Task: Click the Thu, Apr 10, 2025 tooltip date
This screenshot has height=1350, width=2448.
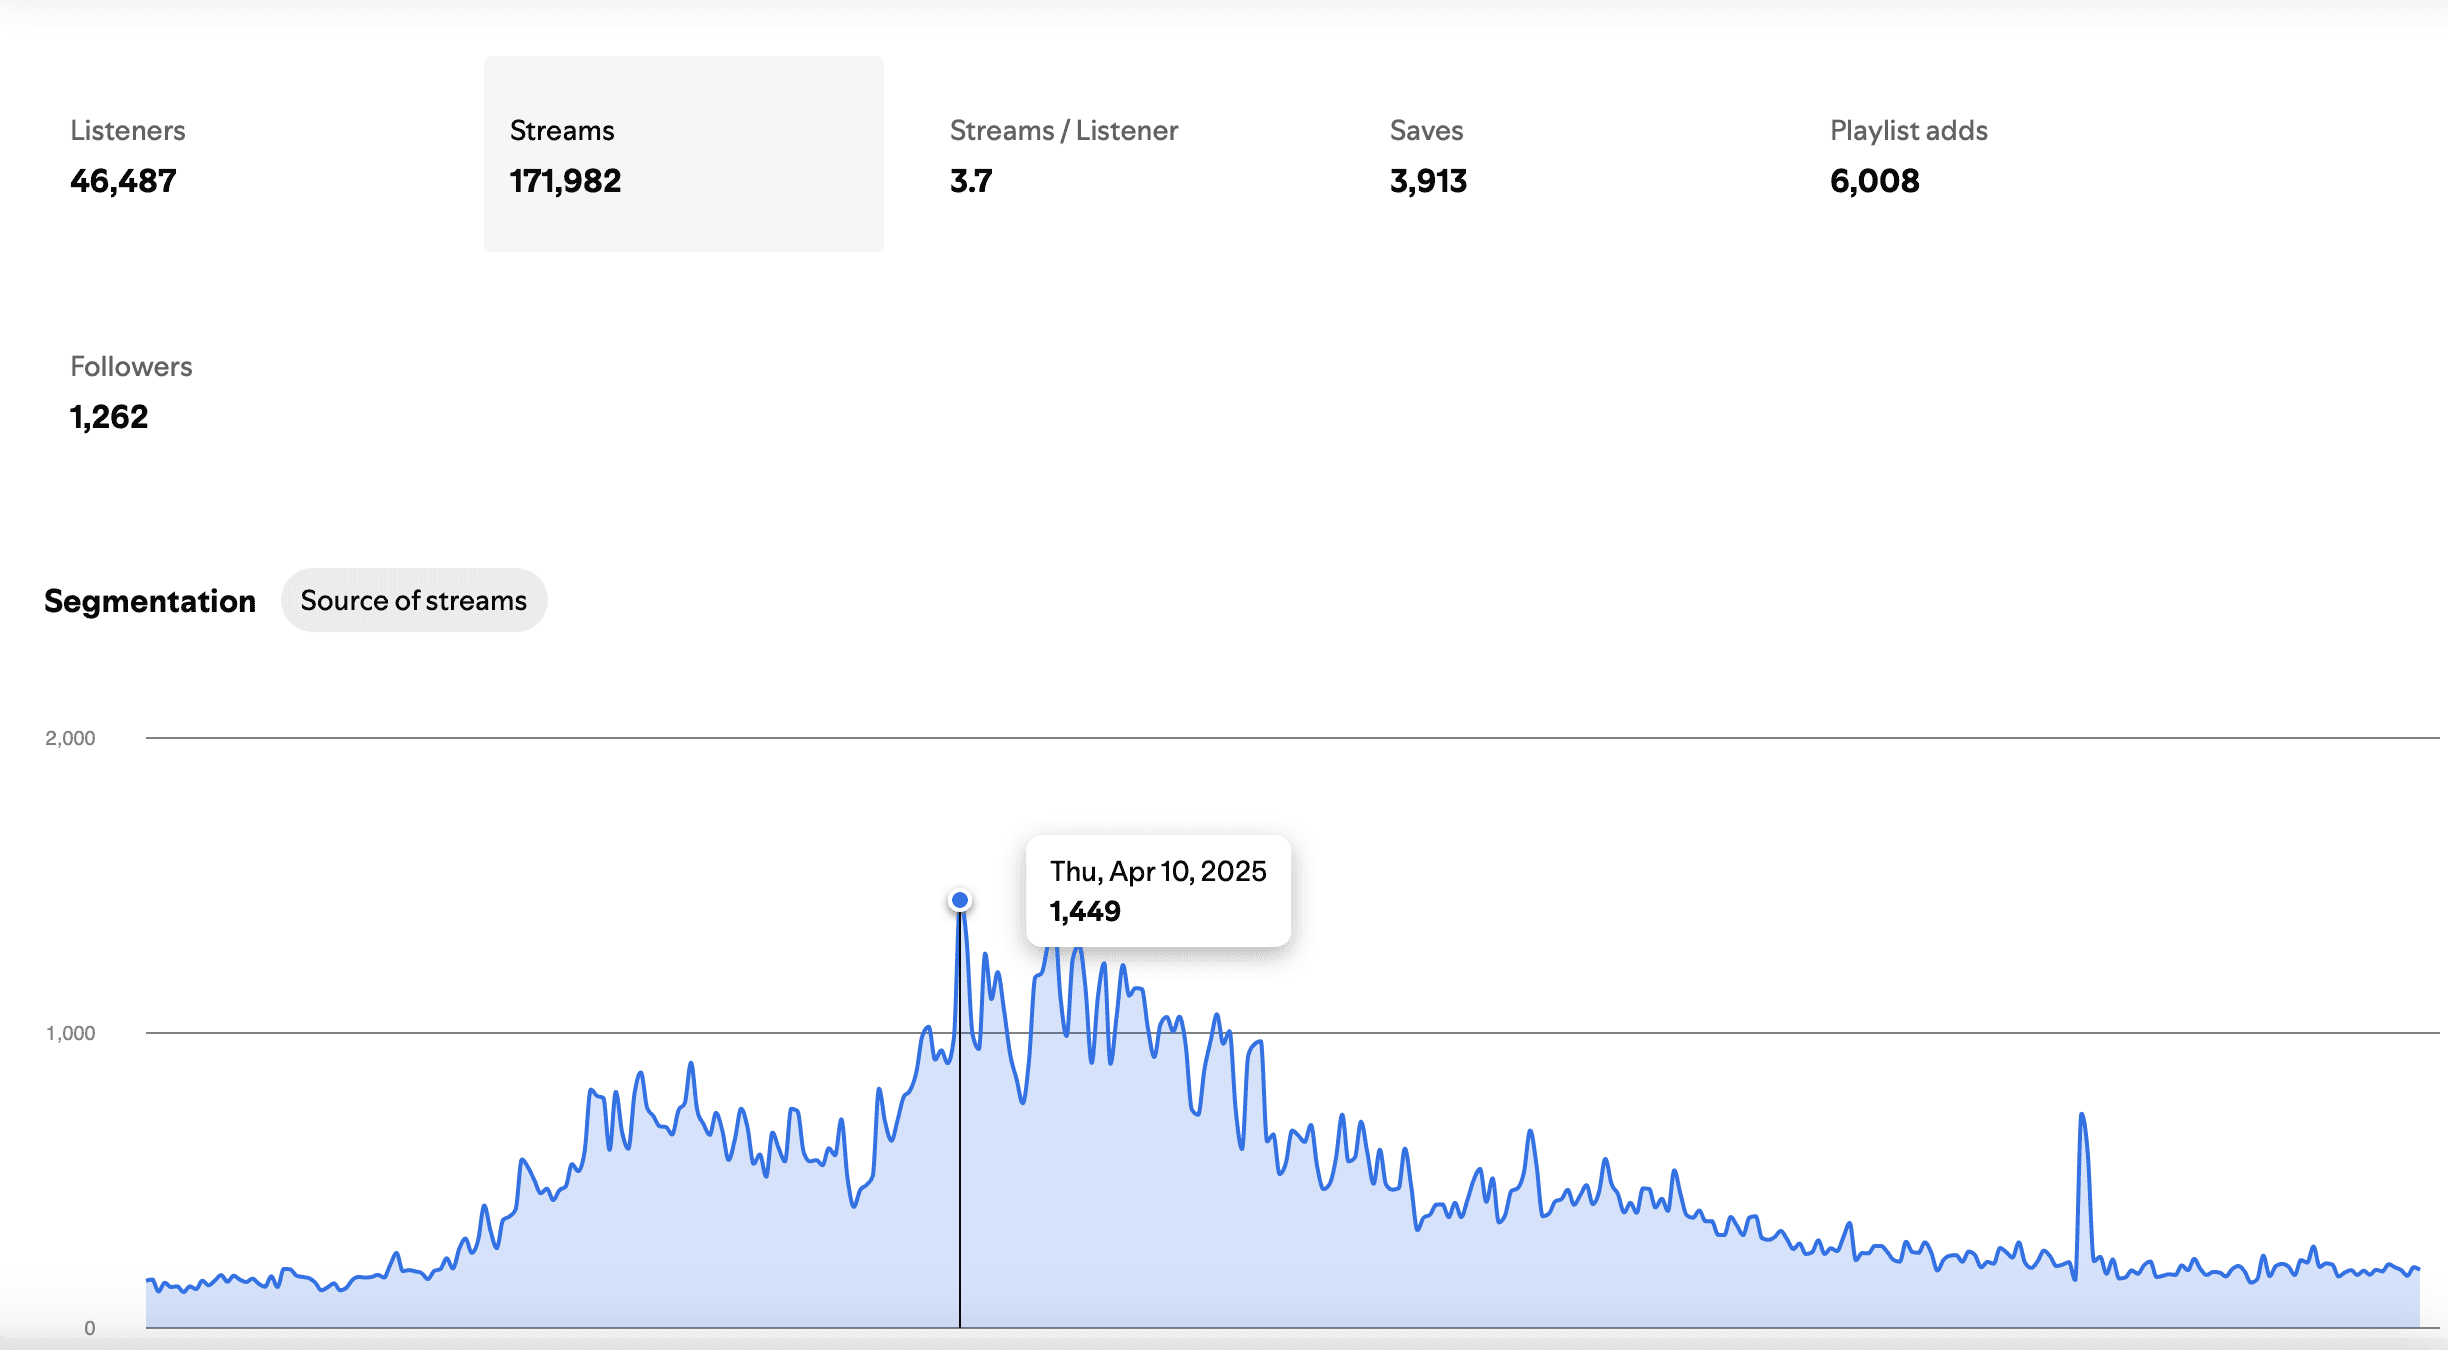Action: click(1158, 871)
